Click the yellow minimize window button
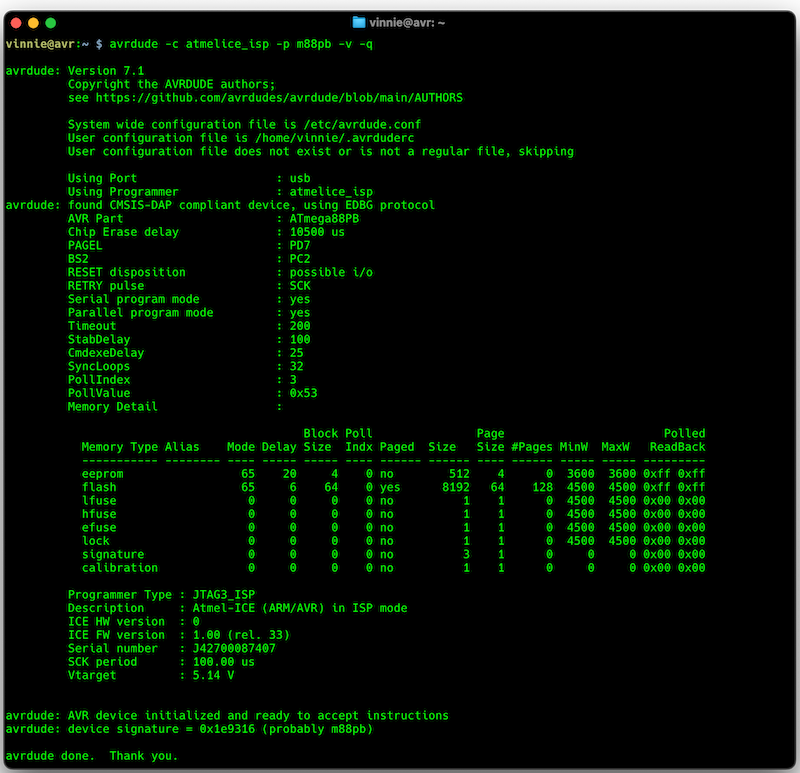Image resolution: width=800 pixels, height=773 pixels. (x=33, y=23)
